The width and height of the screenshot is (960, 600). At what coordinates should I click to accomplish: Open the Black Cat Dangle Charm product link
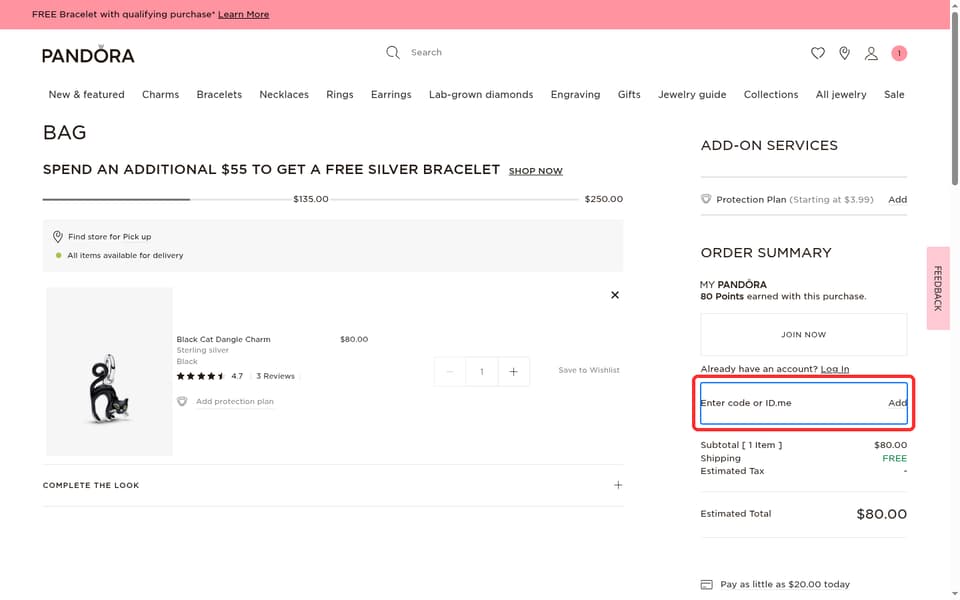[223, 339]
